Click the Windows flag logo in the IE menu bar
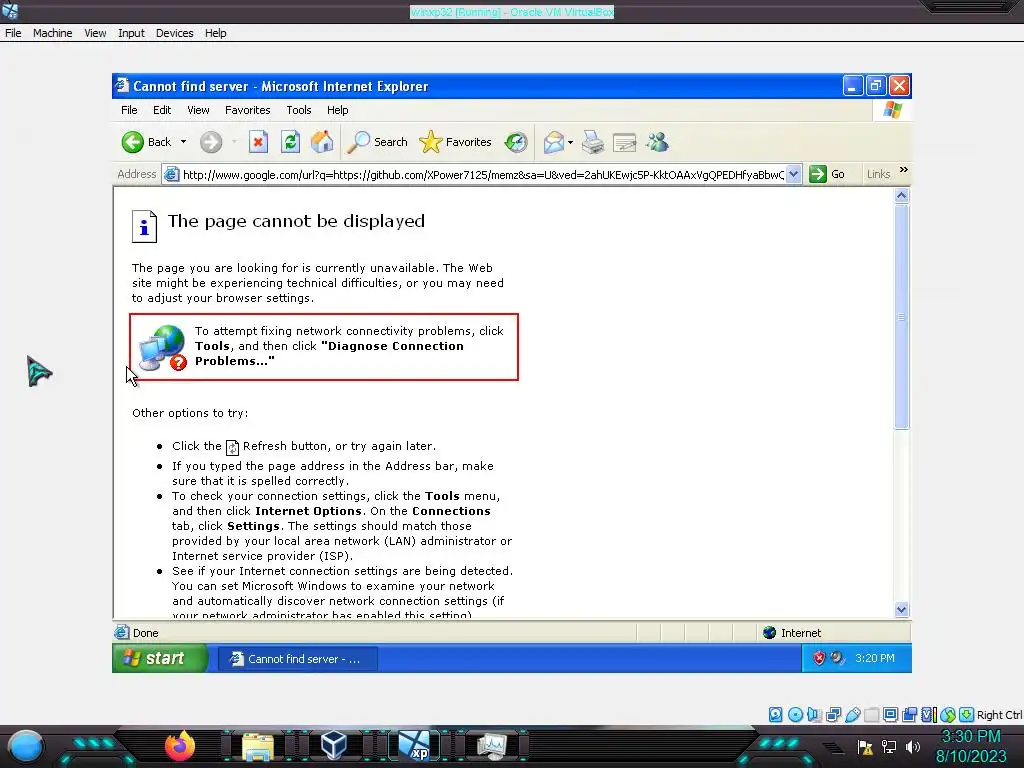Viewport: 1024px width, 768px height. pos(893,110)
